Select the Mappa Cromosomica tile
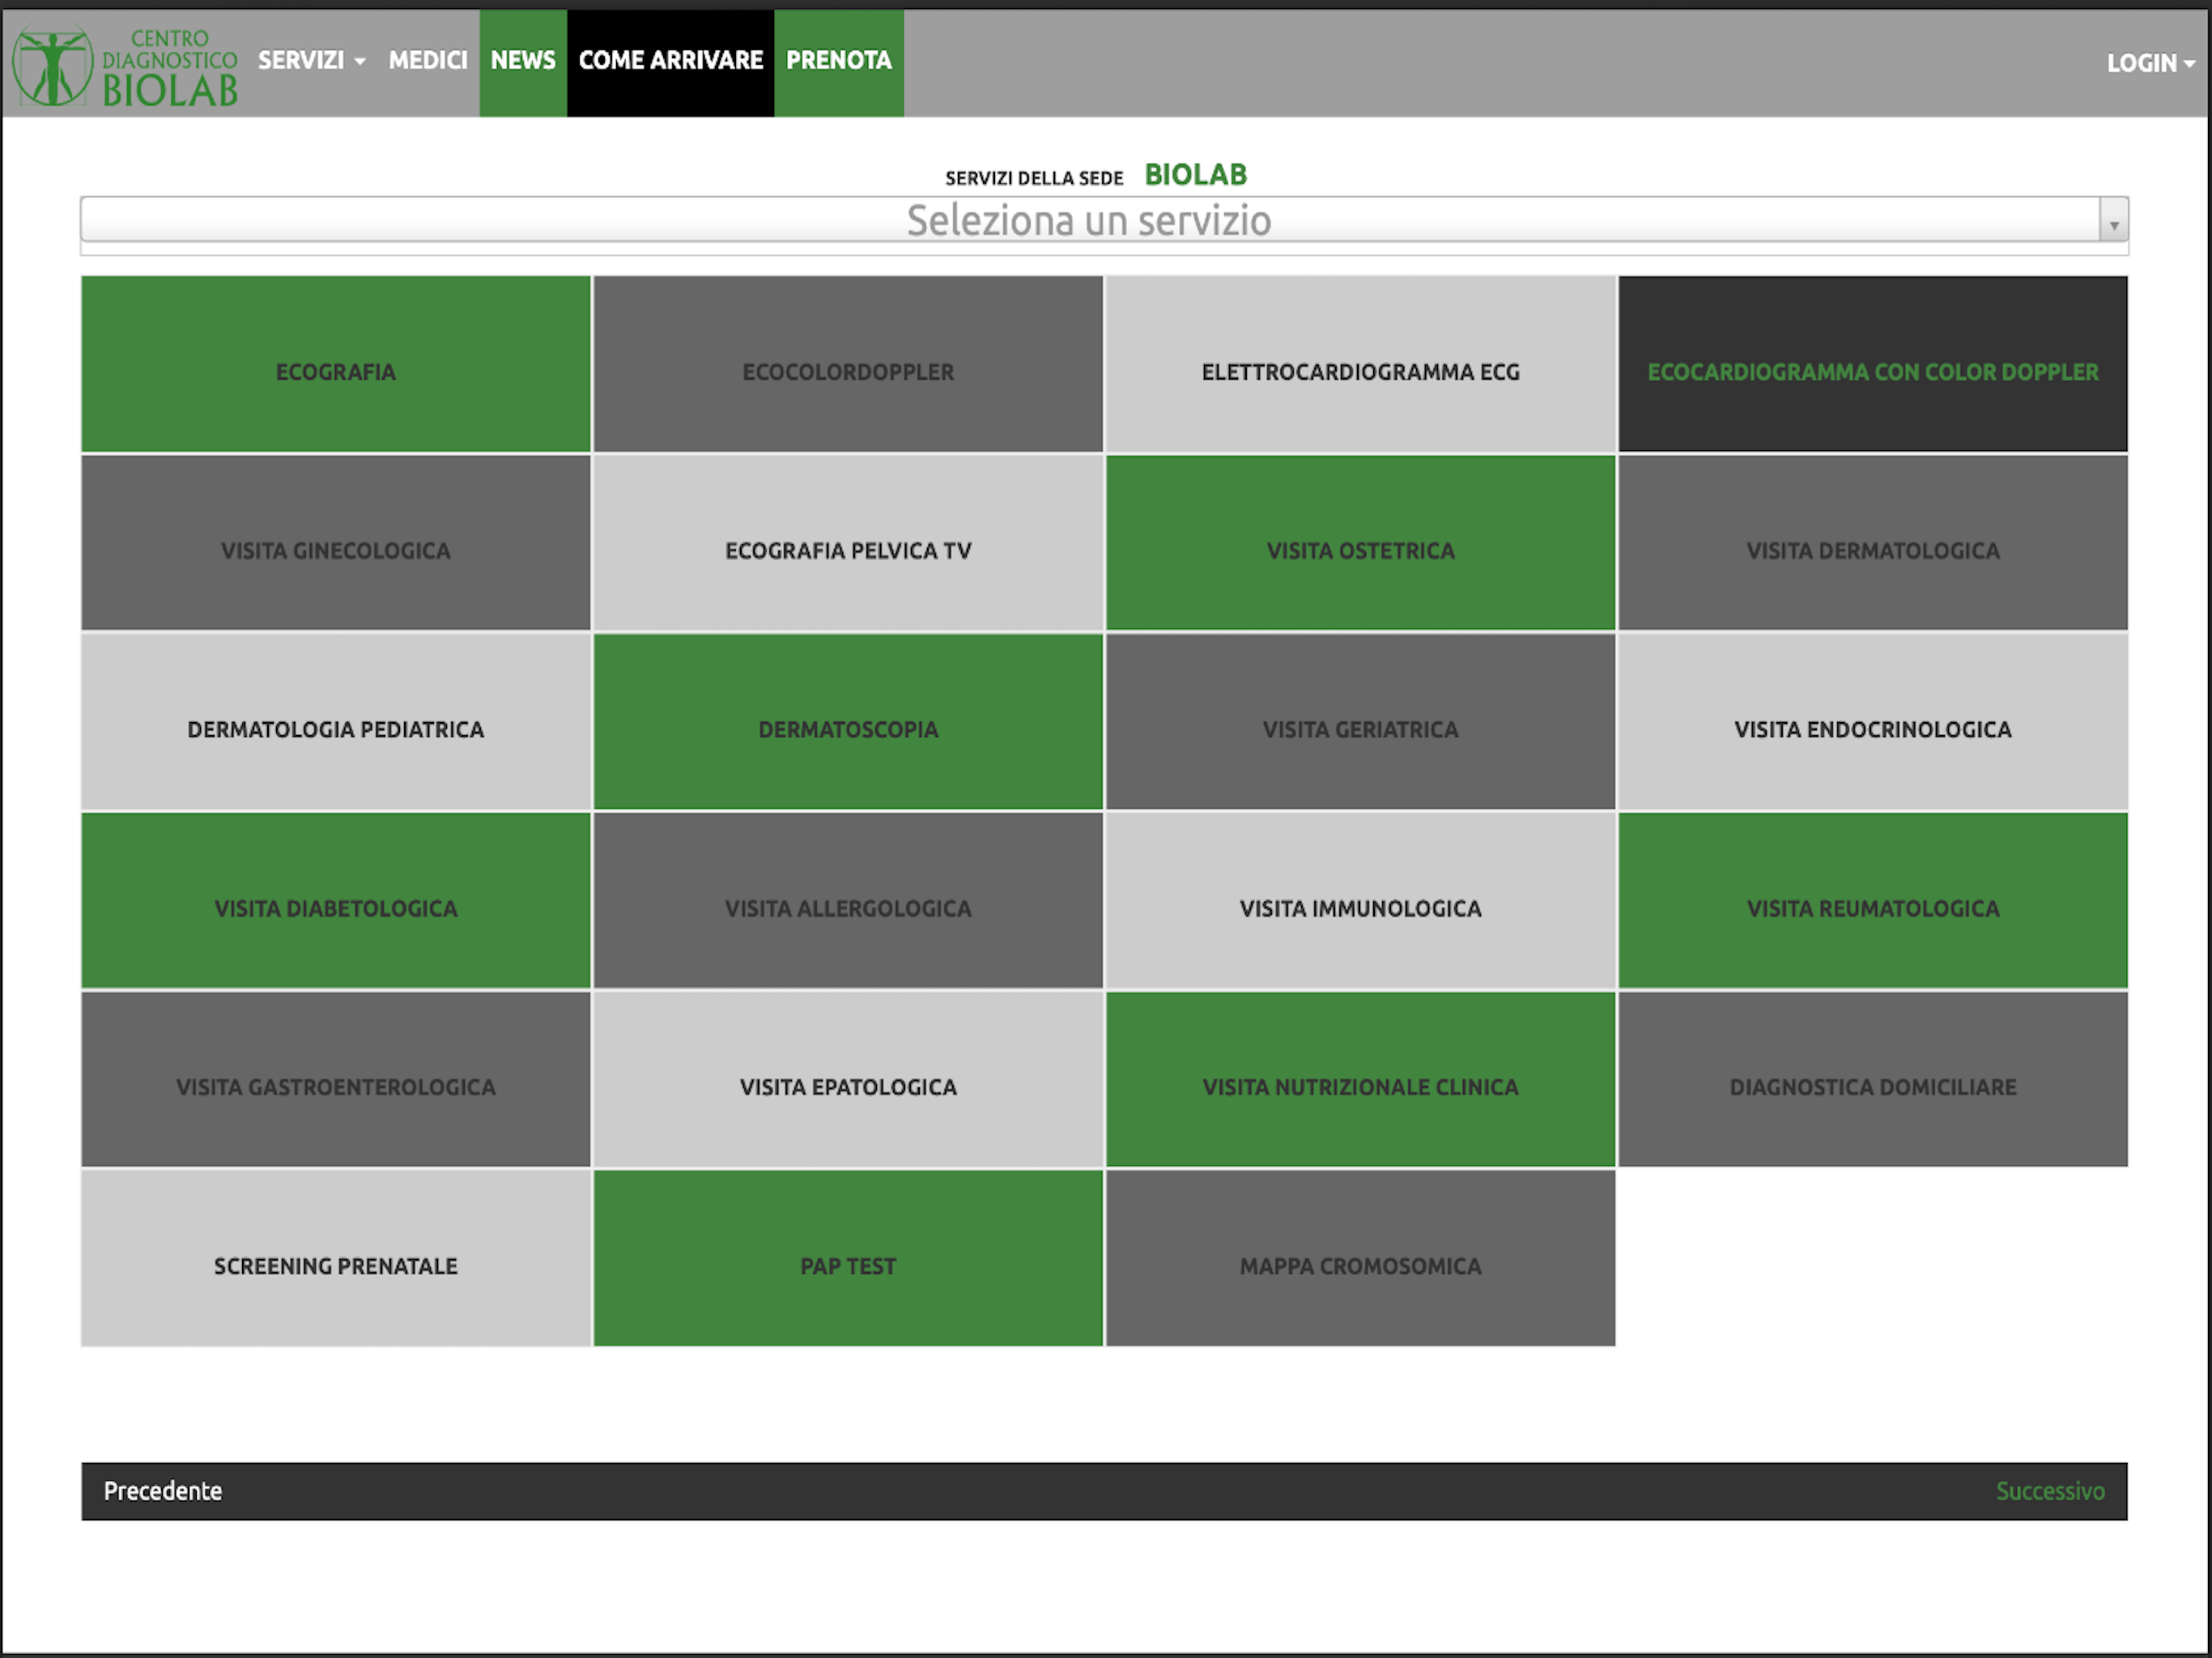Viewport: 2212px width, 1658px height. coord(1360,1258)
